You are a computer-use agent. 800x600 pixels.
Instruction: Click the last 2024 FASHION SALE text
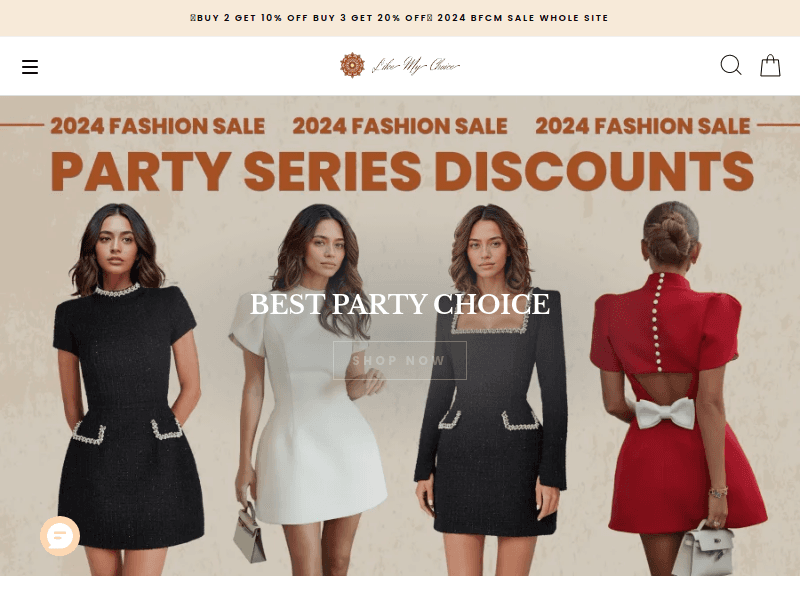tap(643, 126)
